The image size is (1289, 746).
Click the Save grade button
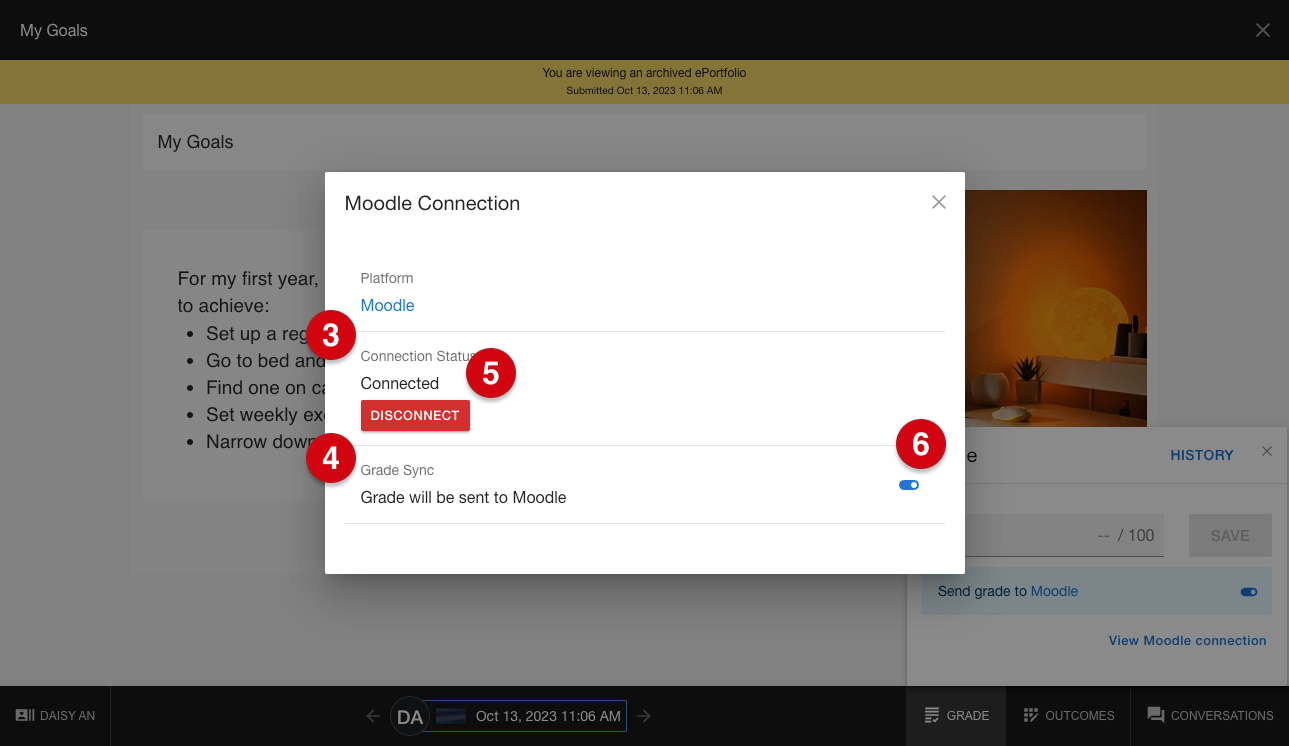[x=1230, y=536]
